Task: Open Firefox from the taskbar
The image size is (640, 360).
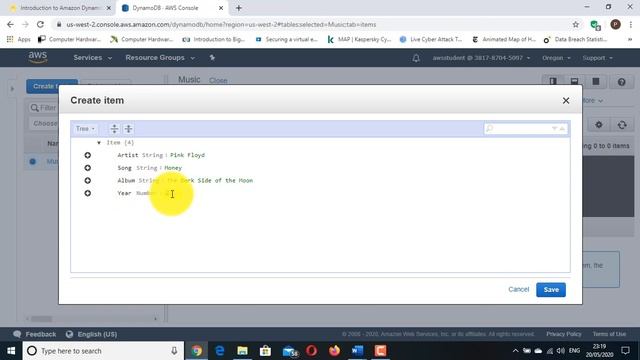Action: click(334, 351)
